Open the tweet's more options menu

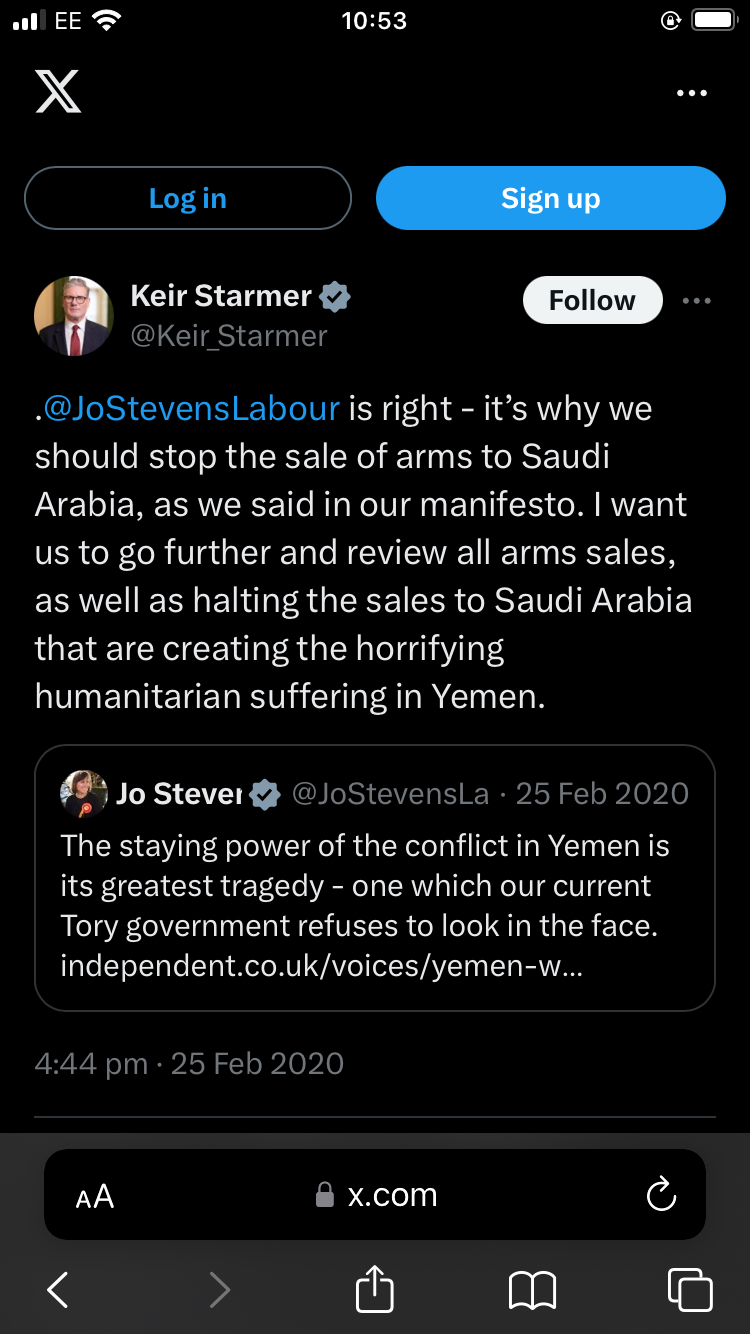click(696, 300)
